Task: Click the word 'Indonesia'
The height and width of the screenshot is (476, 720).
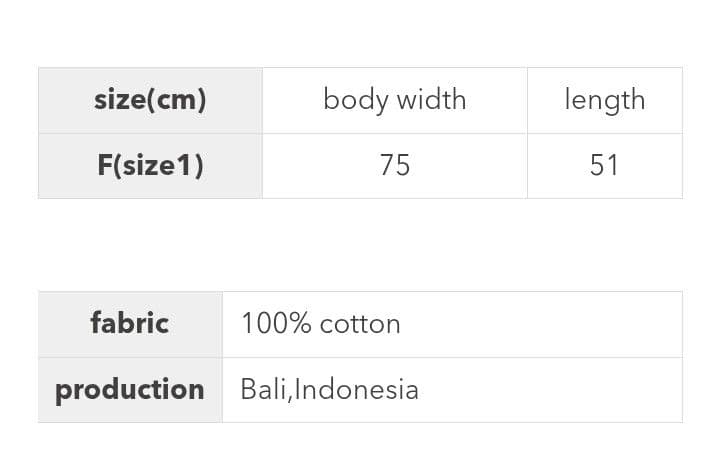Action: pyautogui.click(x=357, y=389)
